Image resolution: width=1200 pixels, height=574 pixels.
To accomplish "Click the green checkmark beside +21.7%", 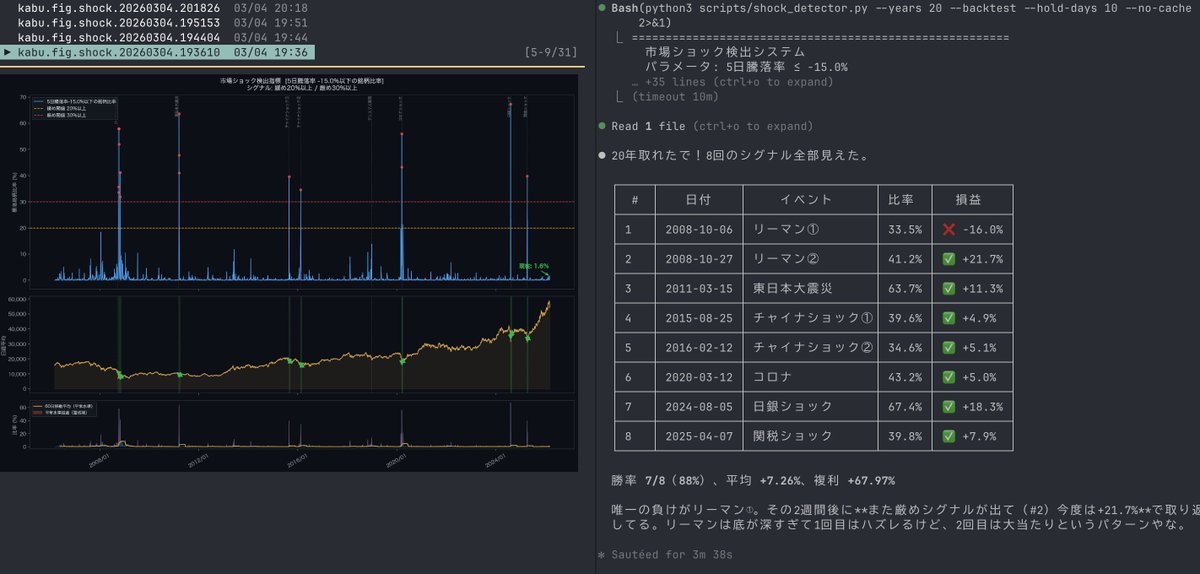I will pyautogui.click(x=949, y=259).
